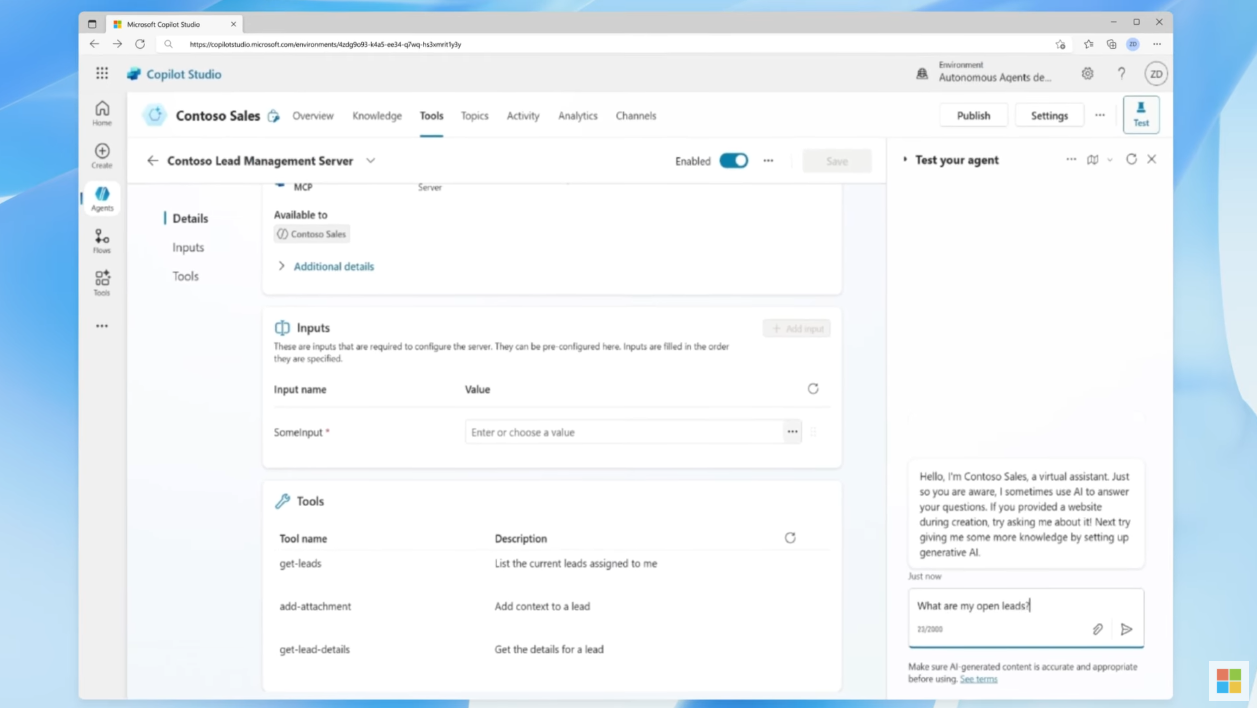Go back from Contoso Lead Management Server
This screenshot has width=1257, height=708.
click(153, 160)
